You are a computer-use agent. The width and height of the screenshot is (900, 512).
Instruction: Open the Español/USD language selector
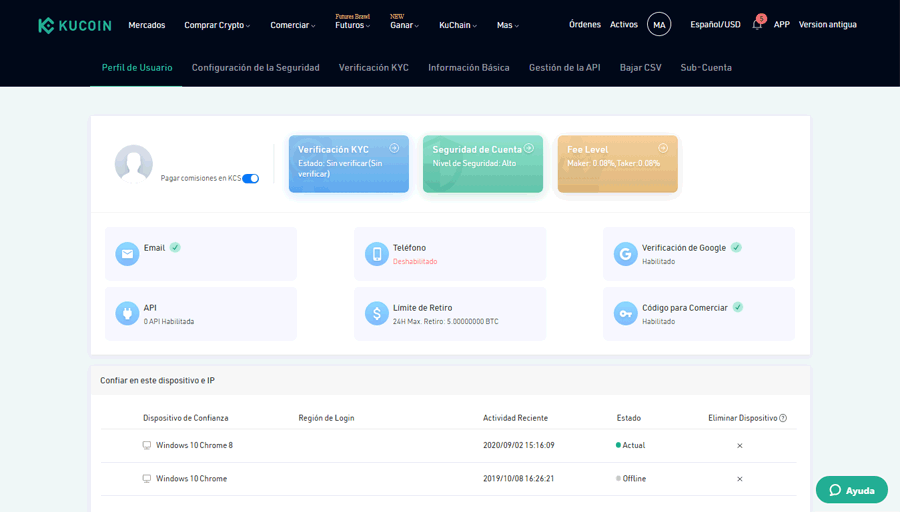tap(715, 25)
